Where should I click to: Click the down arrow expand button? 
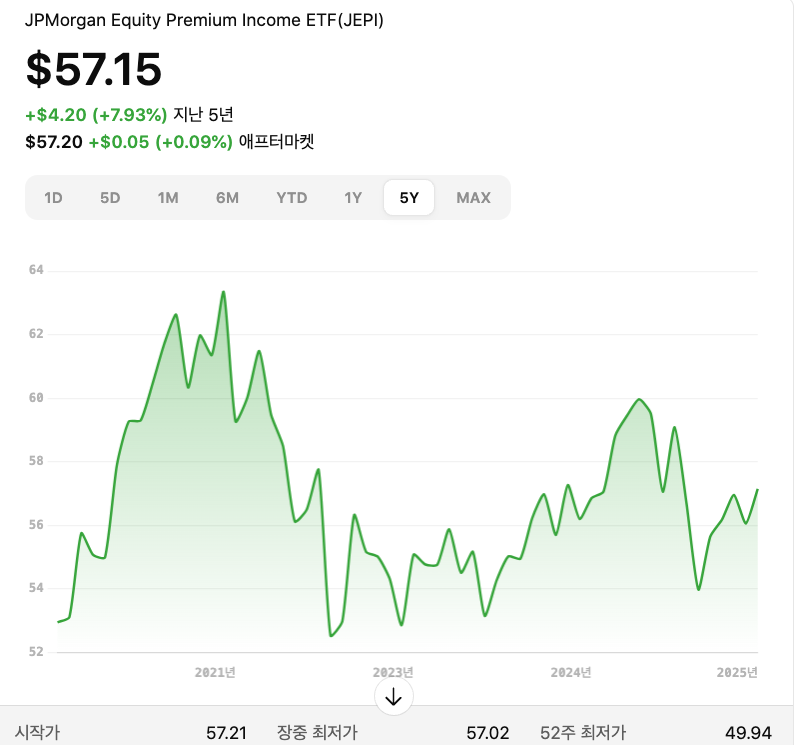(x=393, y=697)
